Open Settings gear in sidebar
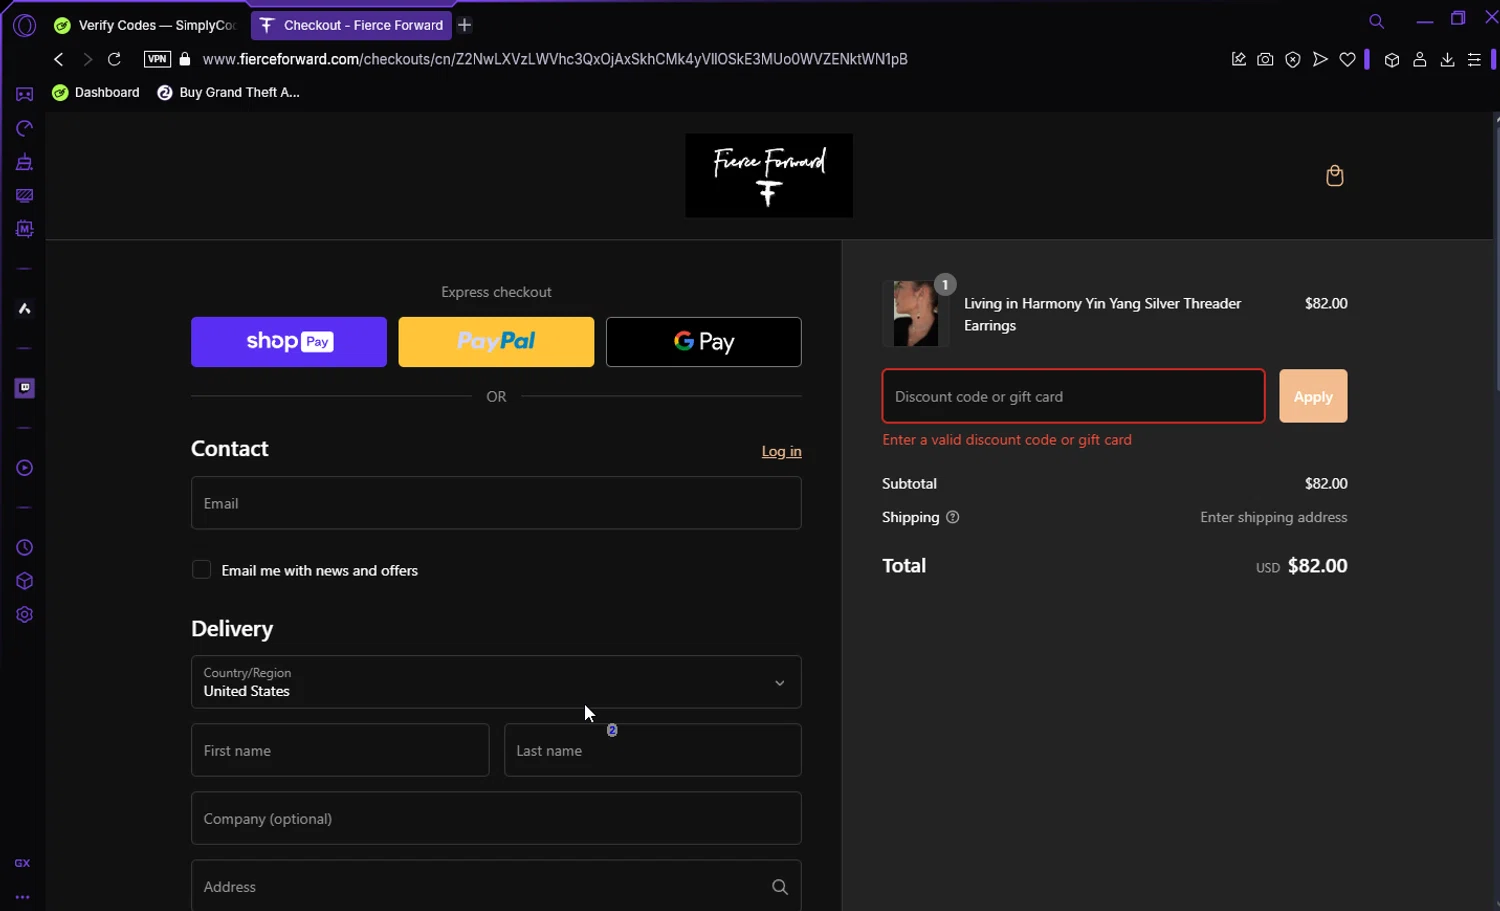The height and width of the screenshot is (911, 1500). (x=24, y=615)
